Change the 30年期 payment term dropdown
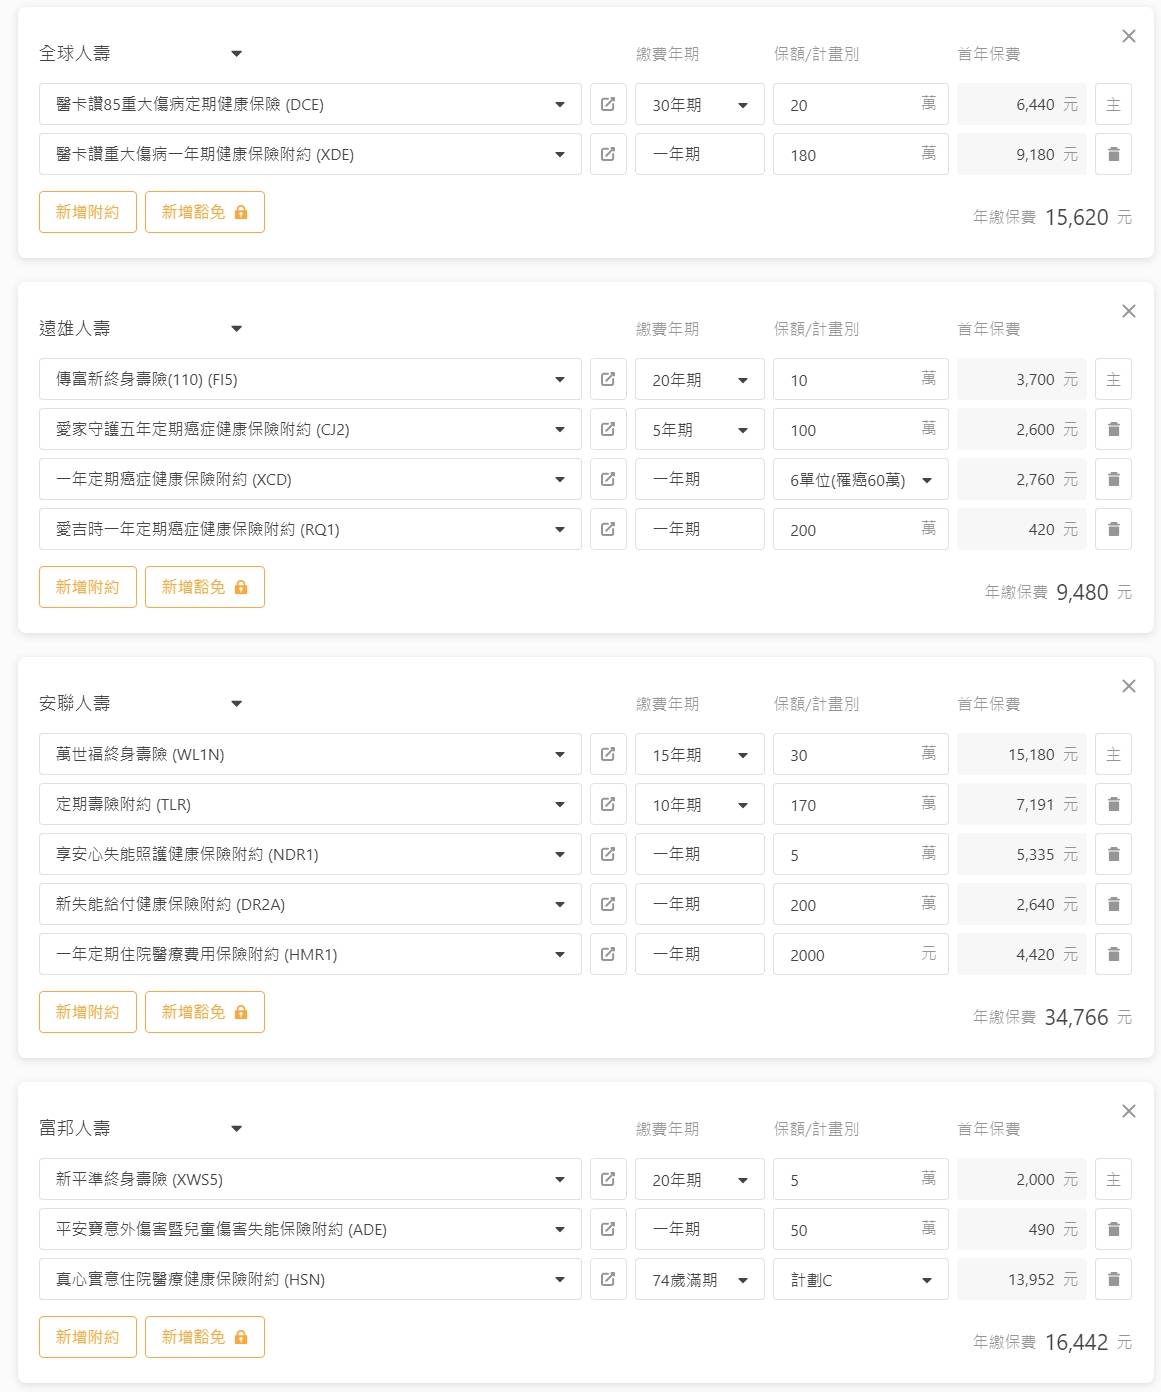 coord(699,104)
